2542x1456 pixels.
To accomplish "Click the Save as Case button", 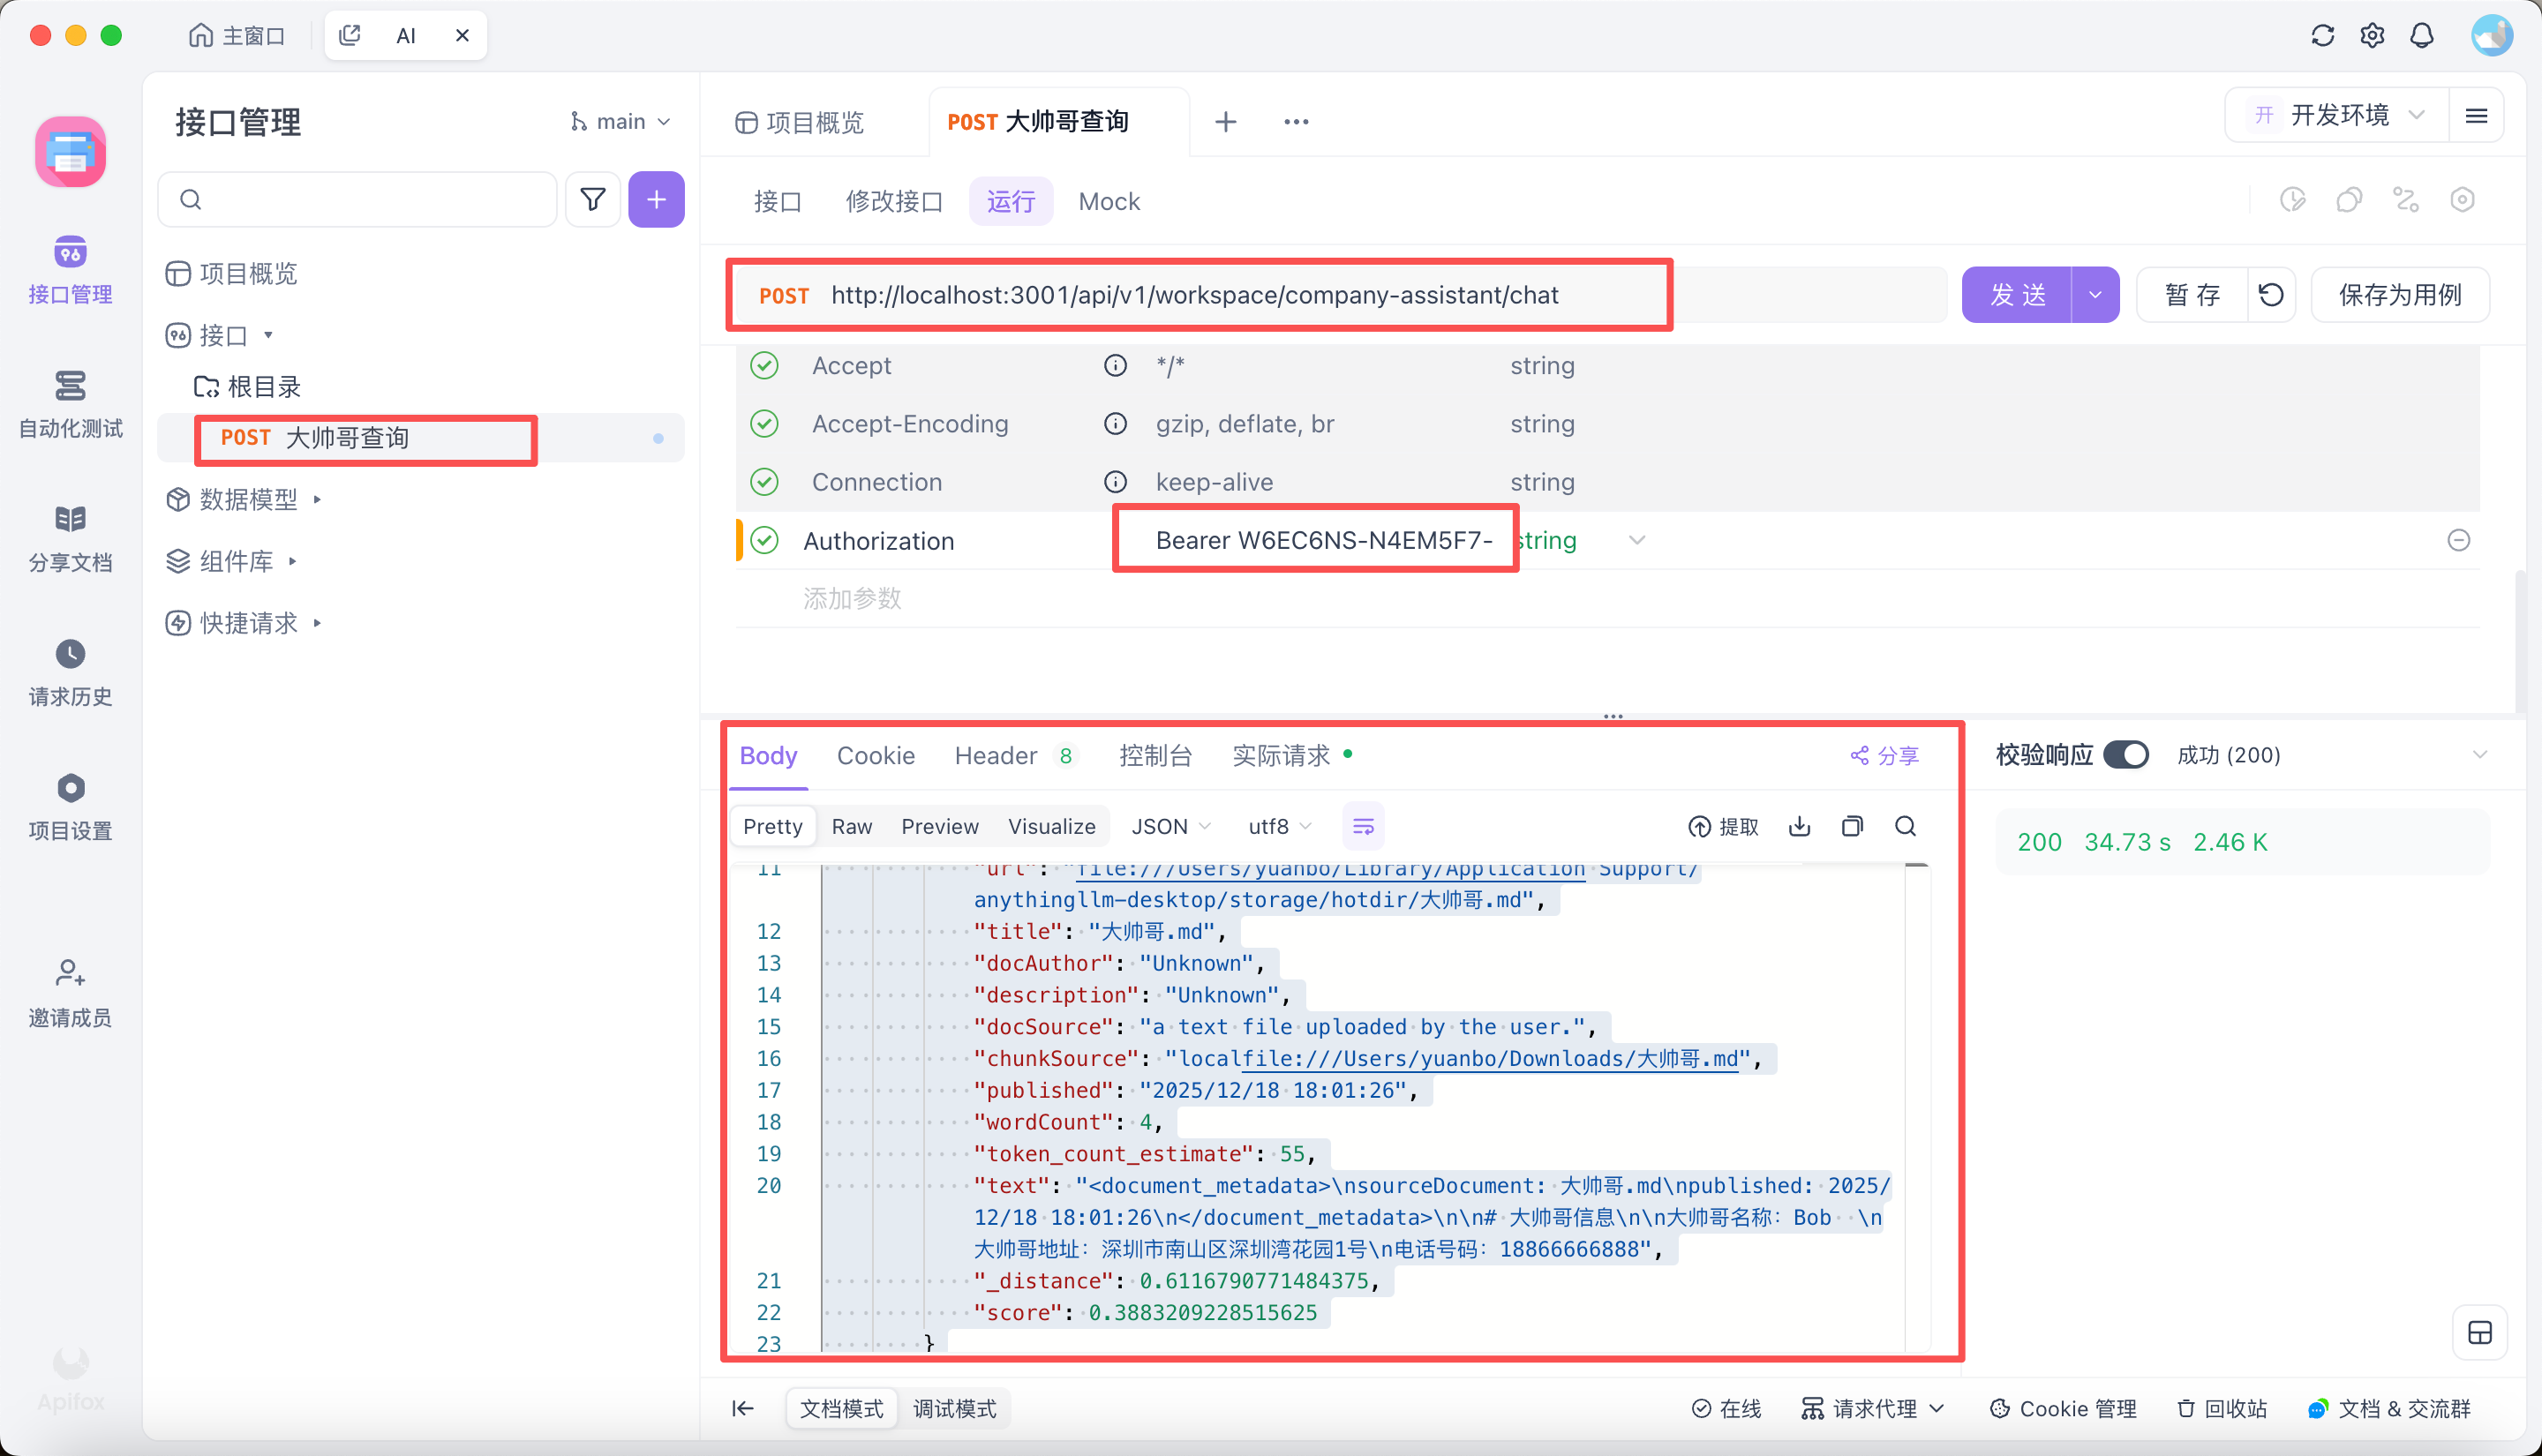I will [x=2399, y=295].
